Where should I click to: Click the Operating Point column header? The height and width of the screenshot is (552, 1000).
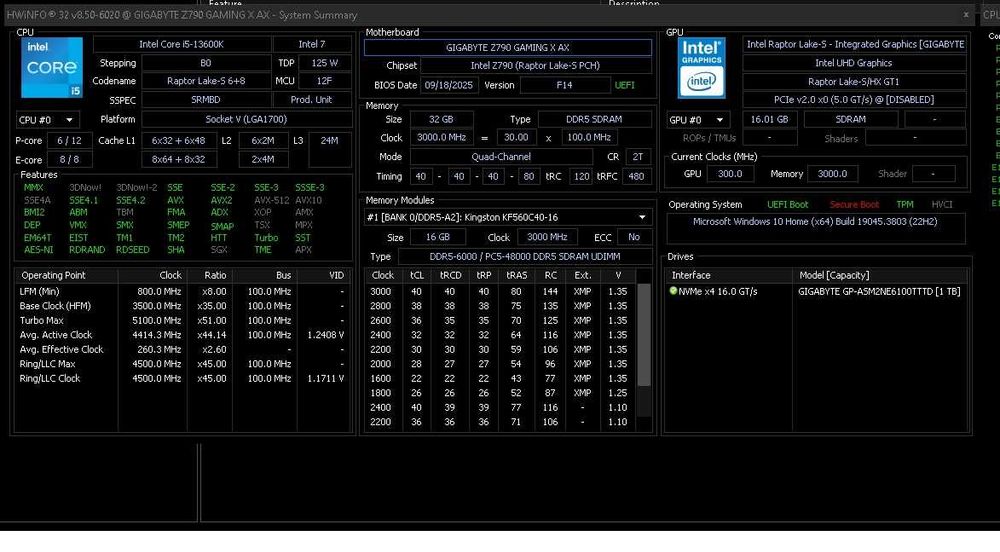pyautogui.click(x=66, y=275)
